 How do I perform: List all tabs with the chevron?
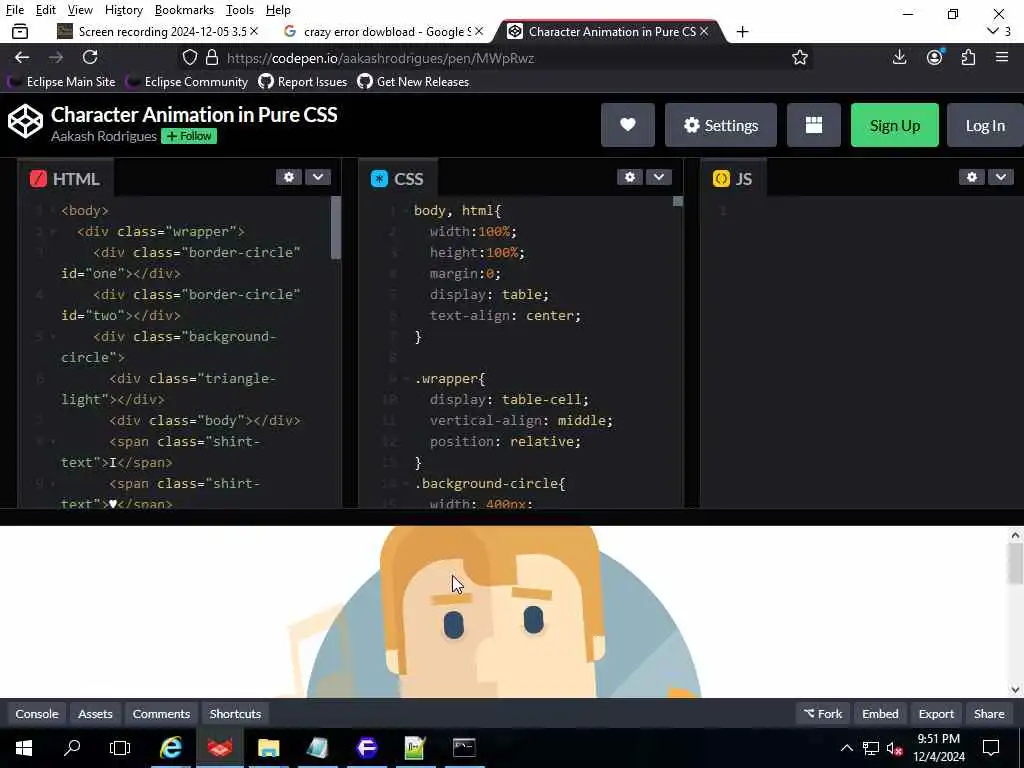click(993, 31)
